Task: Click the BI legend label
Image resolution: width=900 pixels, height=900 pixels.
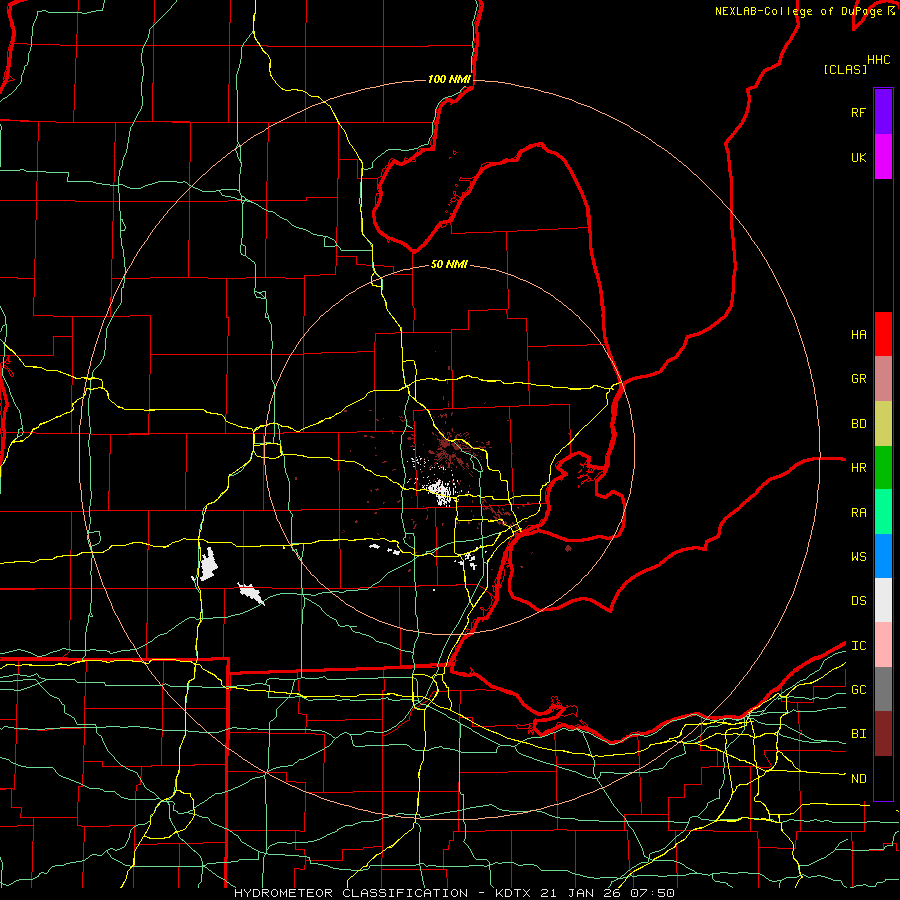Action: (x=858, y=734)
